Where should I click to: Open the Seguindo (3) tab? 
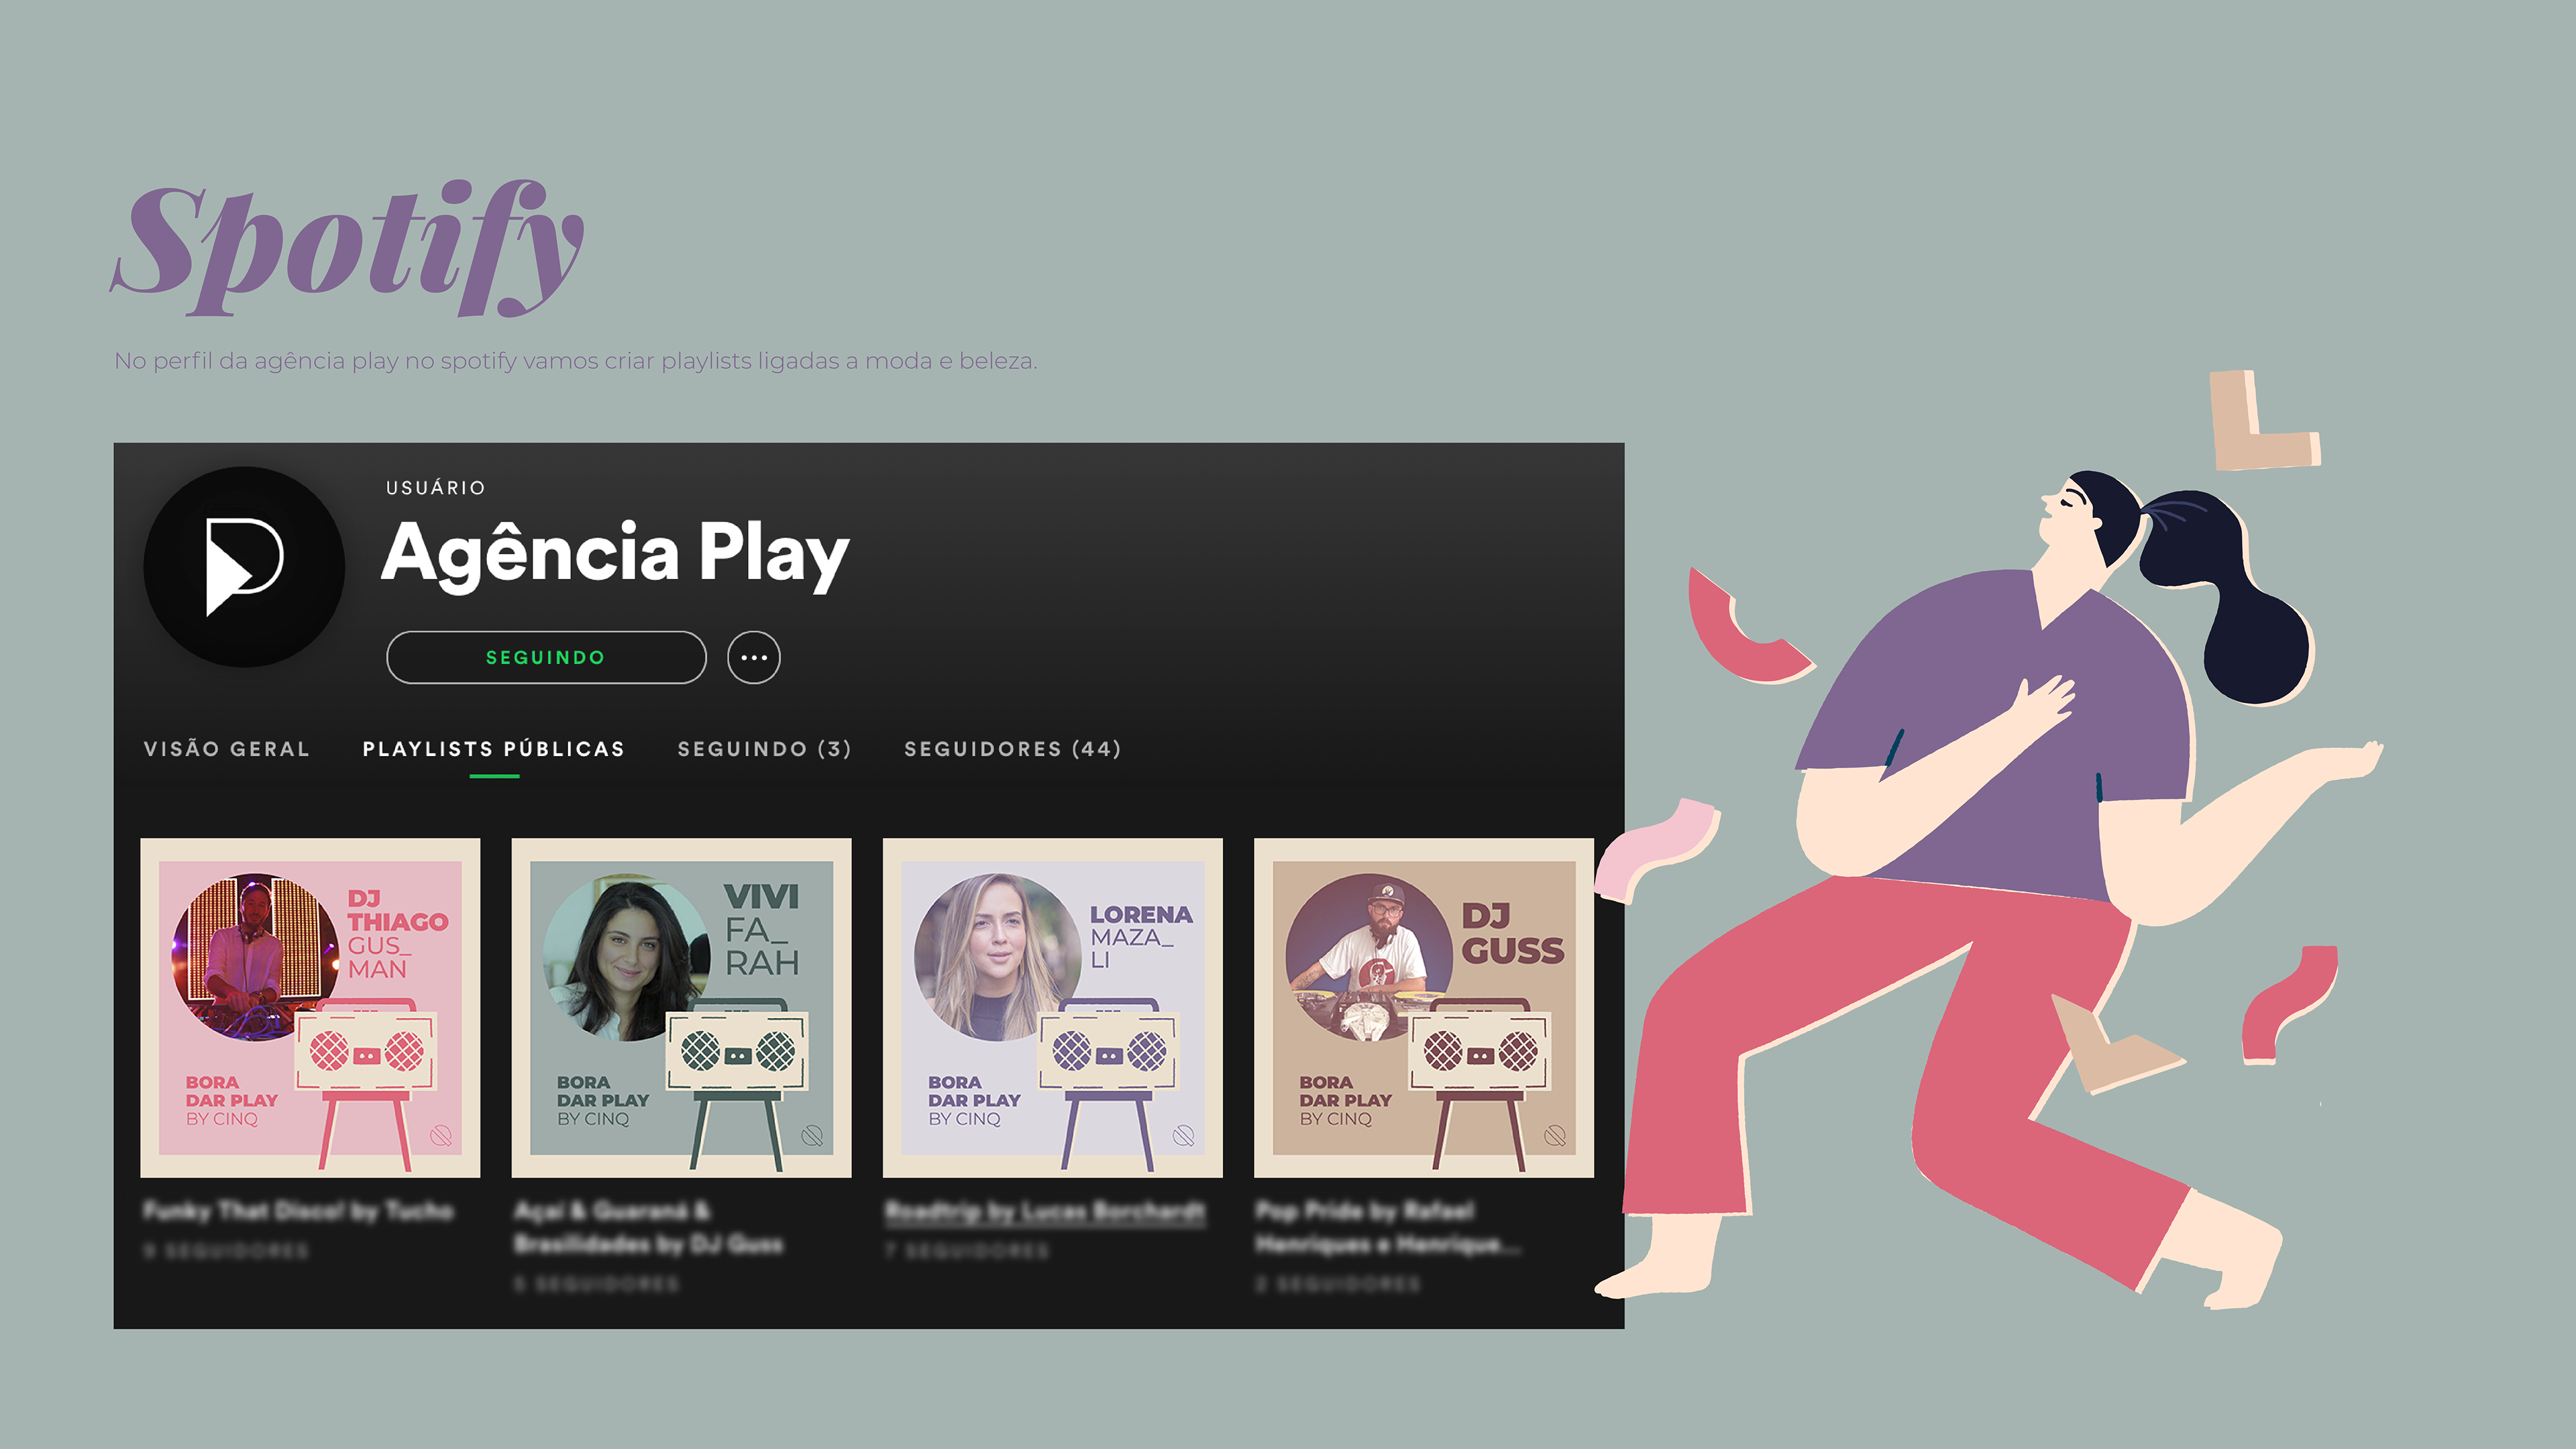764,749
